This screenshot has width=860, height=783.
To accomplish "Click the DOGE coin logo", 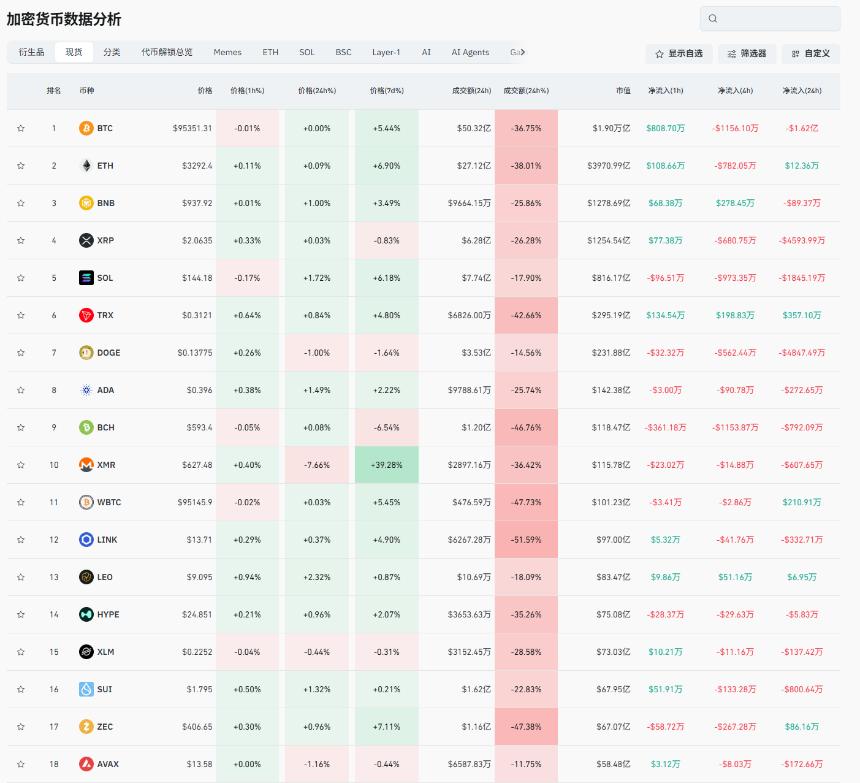I will click(86, 353).
